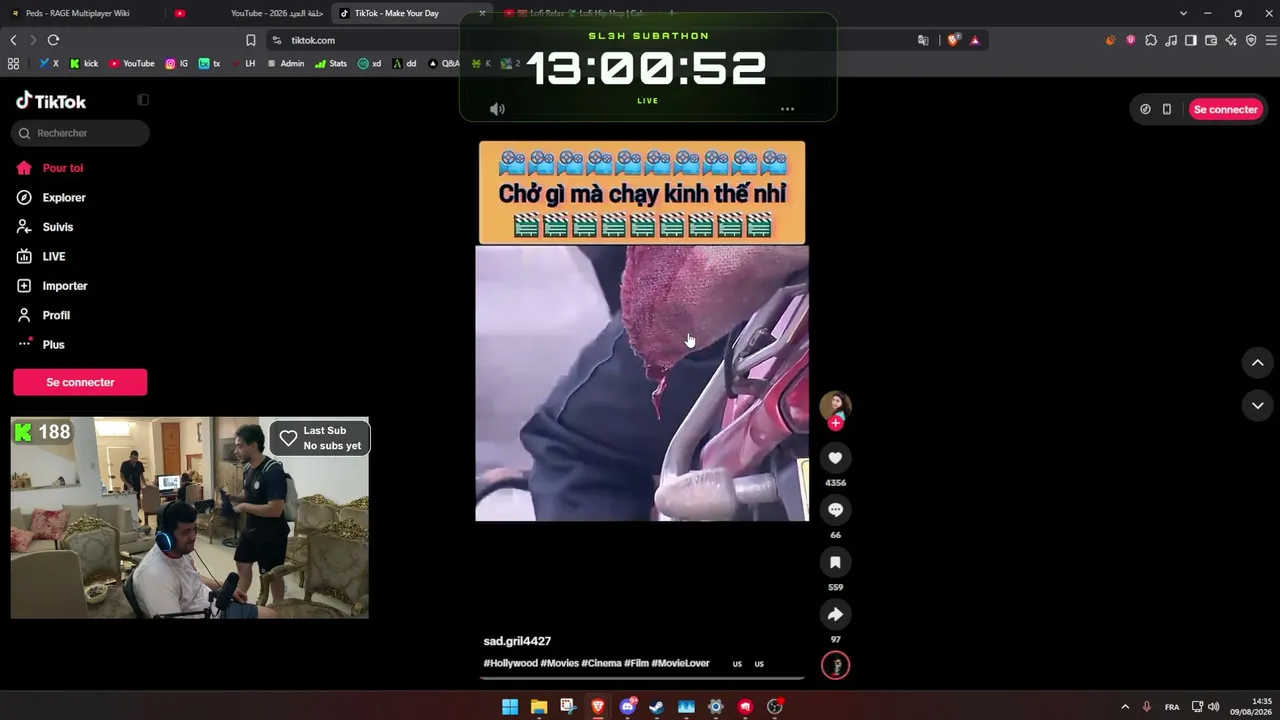Open the Suivis page

coord(45,227)
